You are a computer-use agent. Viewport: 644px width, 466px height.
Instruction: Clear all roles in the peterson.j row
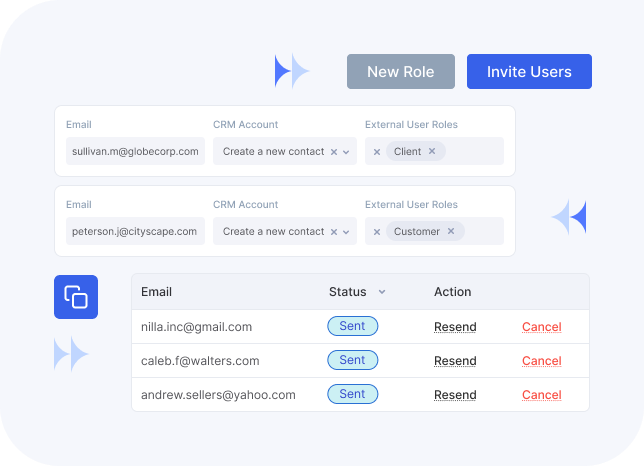[377, 232]
